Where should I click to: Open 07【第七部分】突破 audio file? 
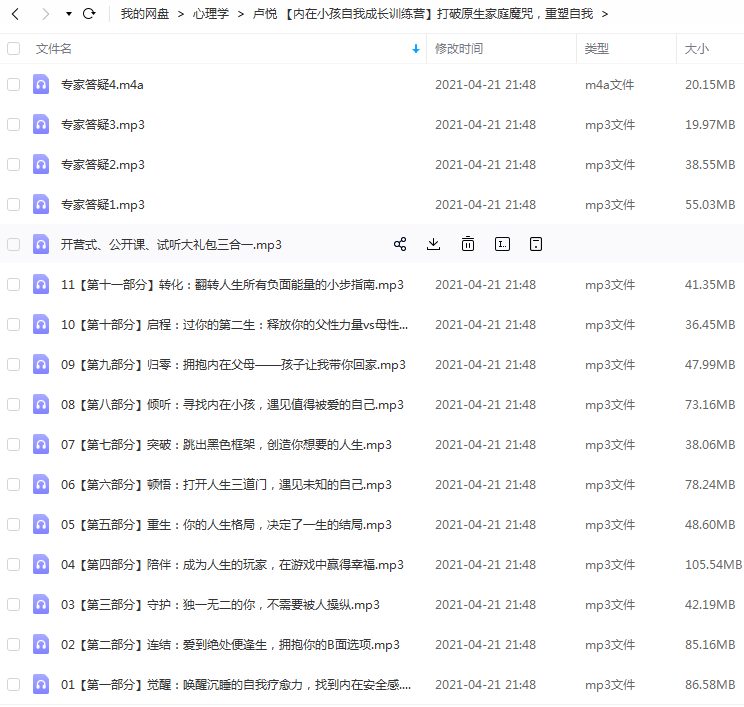[226, 445]
